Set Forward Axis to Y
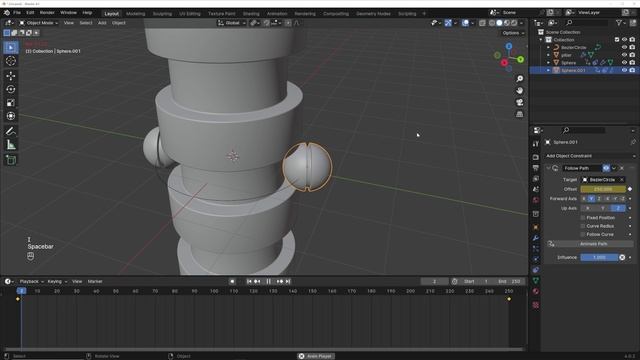Screen dimensions: 640x360 pos(591,199)
